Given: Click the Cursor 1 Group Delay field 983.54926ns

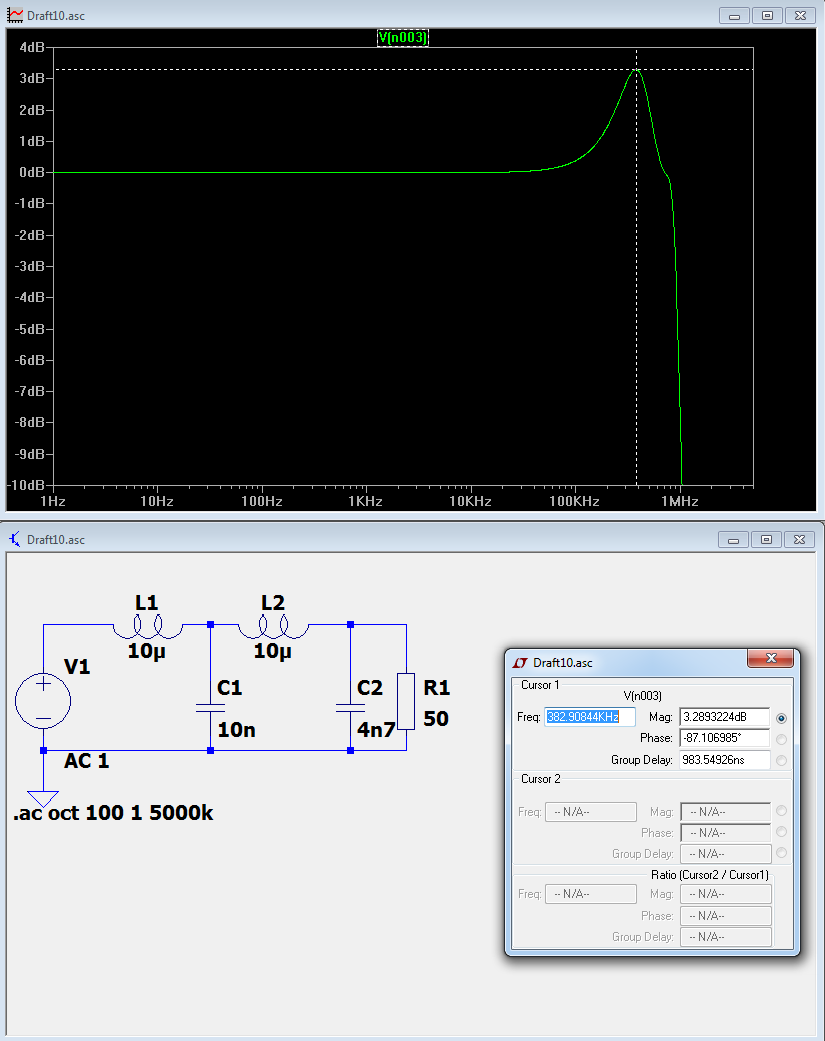Looking at the screenshot, I should tap(725, 760).
